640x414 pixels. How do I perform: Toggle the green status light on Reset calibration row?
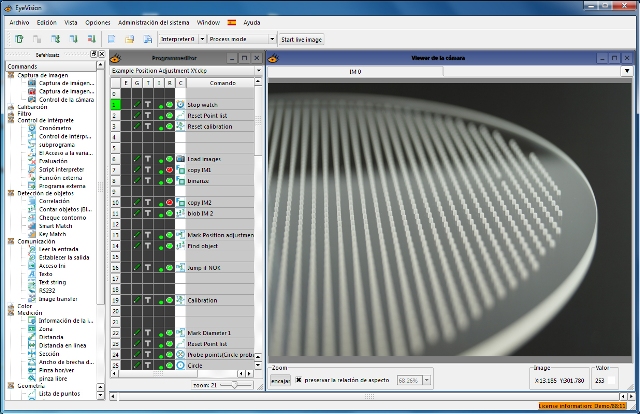pos(170,126)
